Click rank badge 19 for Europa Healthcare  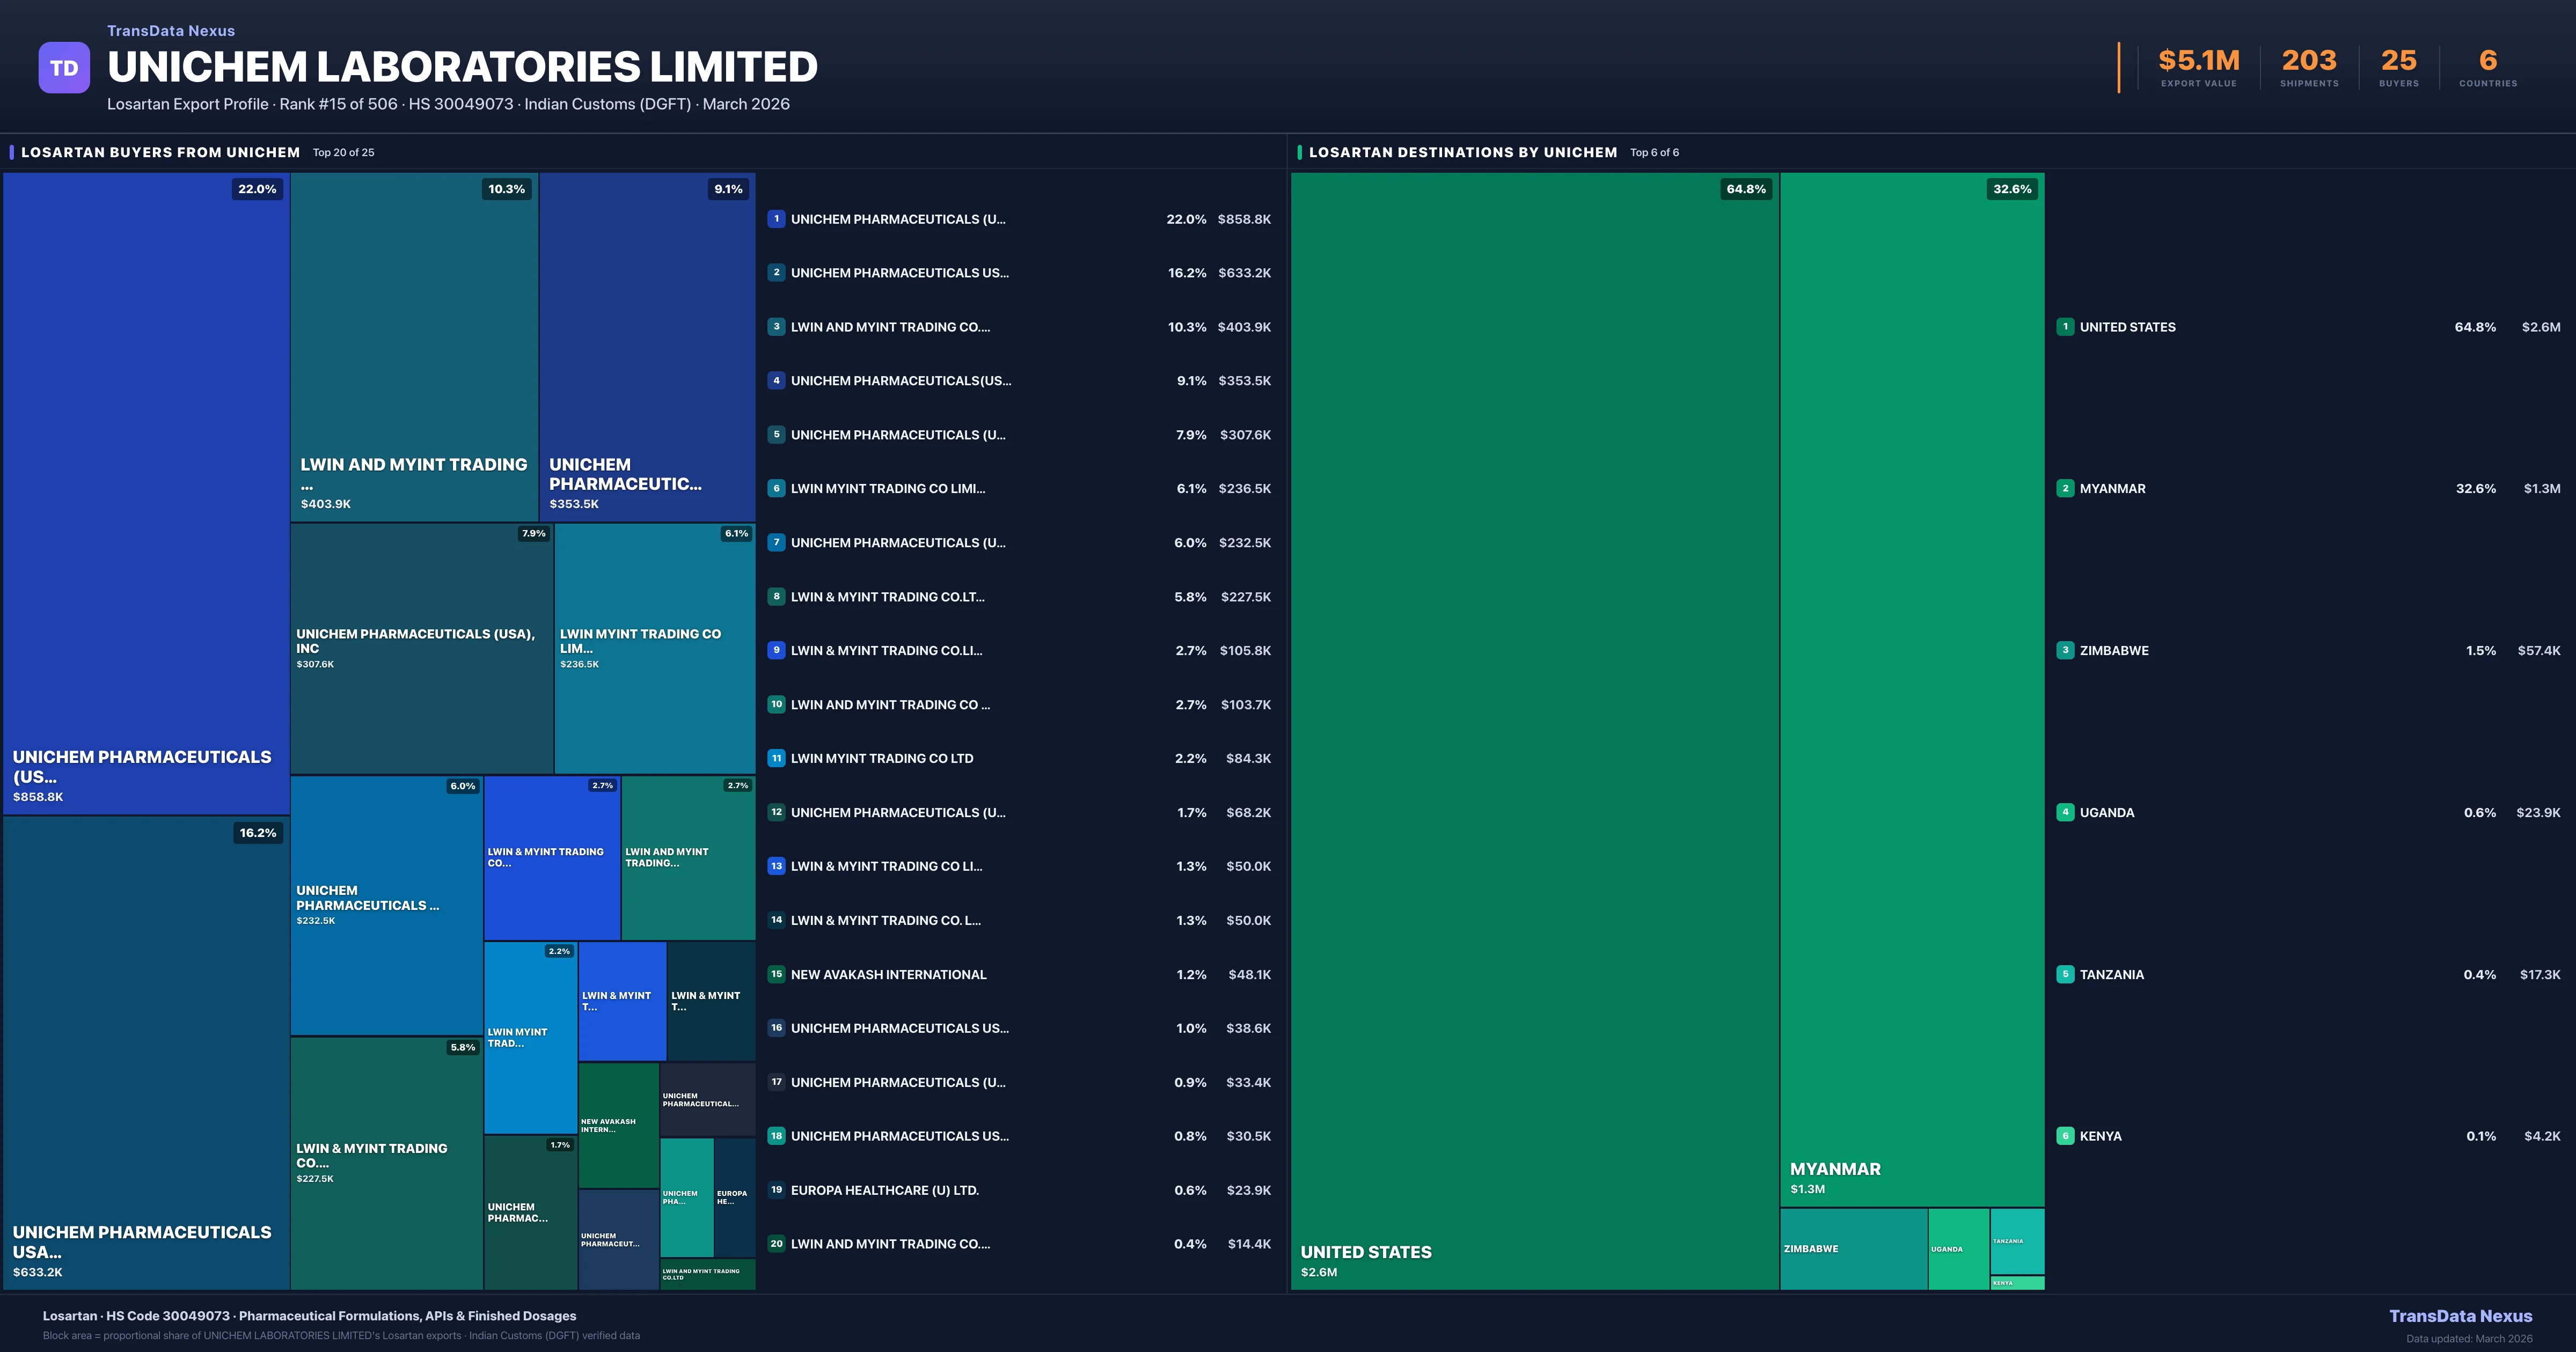click(776, 1190)
